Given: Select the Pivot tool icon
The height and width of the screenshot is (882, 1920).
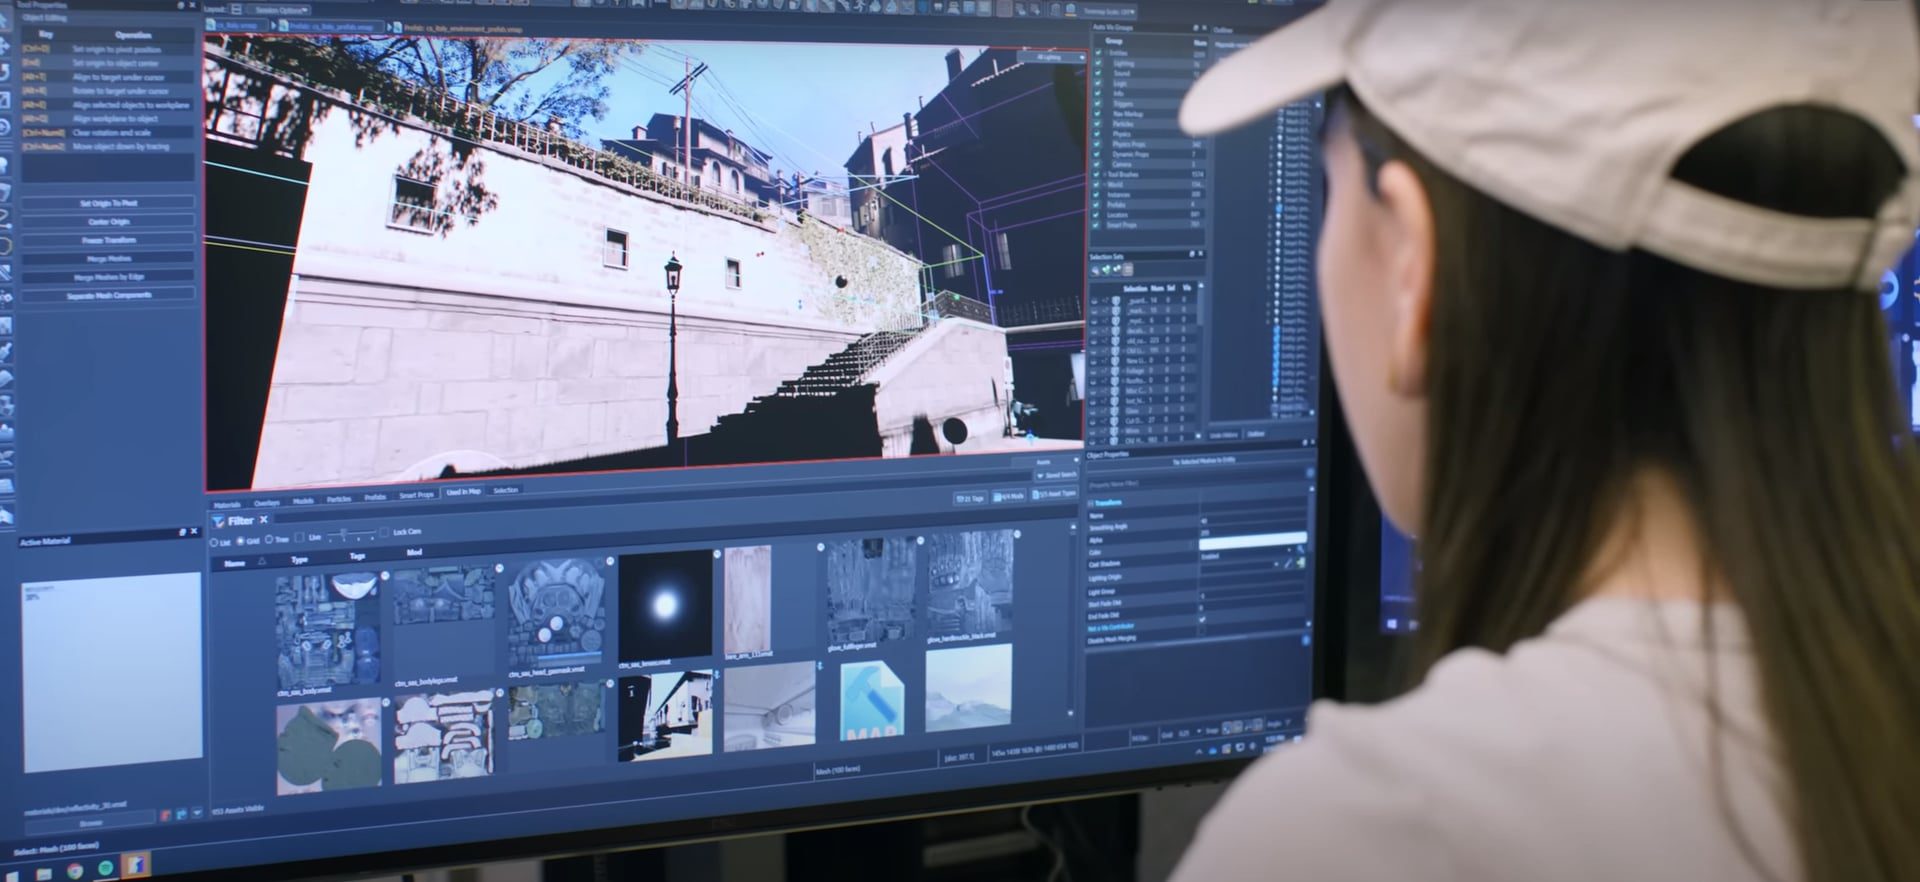Looking at the screenshot, I should pyautogui.click(x=4, y=127).
